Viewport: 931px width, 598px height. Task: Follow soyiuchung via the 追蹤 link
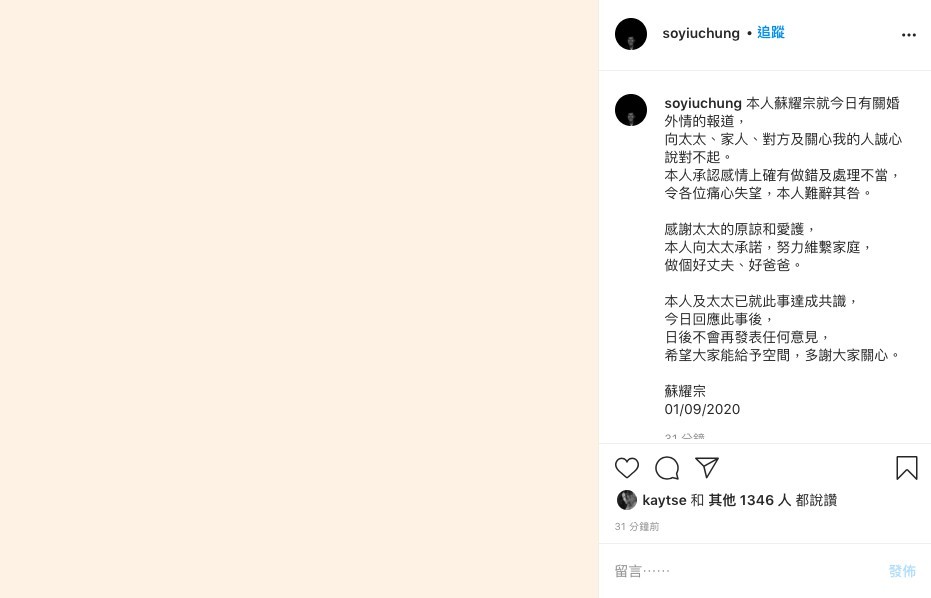(x=771, y=33)
